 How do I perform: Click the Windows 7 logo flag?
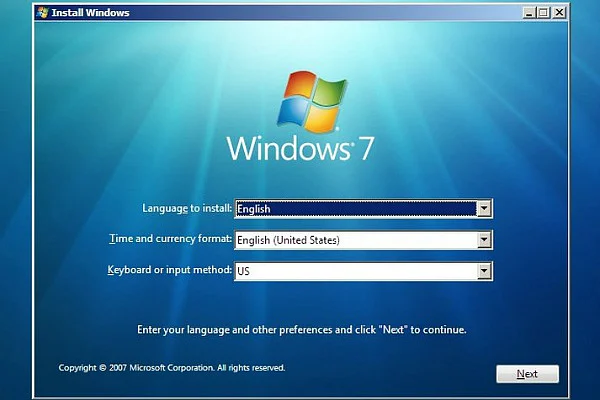[x=311, y=101]
